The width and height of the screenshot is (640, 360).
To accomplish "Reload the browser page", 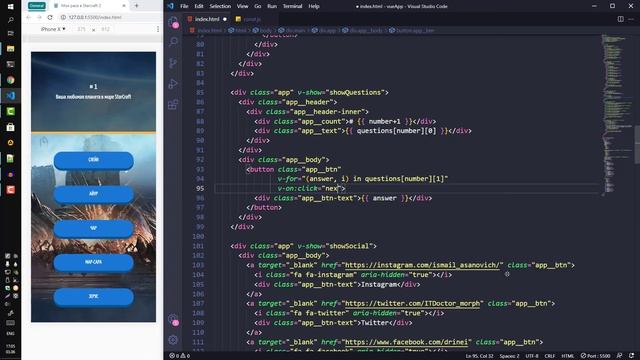I will point(50,18).
